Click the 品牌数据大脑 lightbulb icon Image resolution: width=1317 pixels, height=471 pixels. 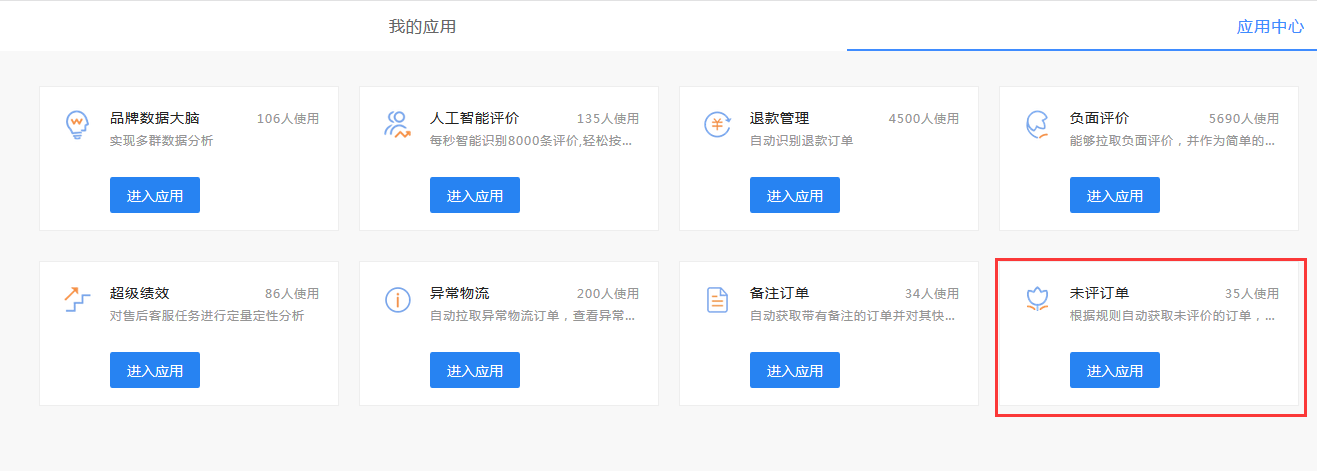pyautogui.click(x=78, y=125)
